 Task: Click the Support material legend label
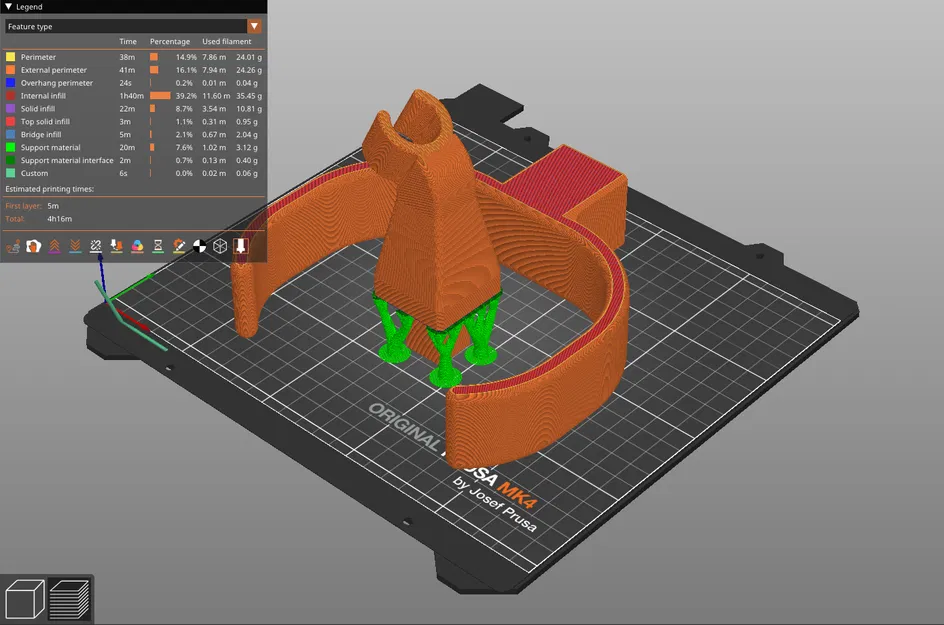[x=51, y=148]
